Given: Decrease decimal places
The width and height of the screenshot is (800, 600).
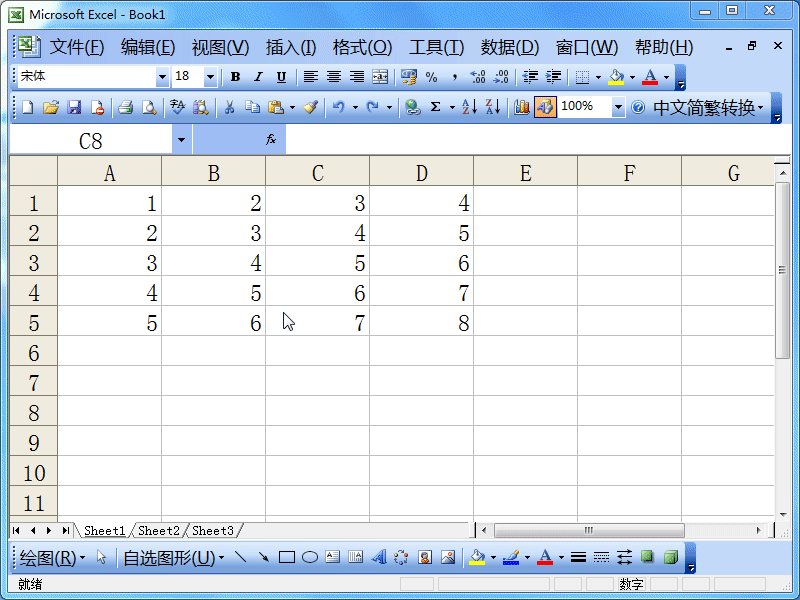Looking at the screenshot, I should tap(501, 77).
